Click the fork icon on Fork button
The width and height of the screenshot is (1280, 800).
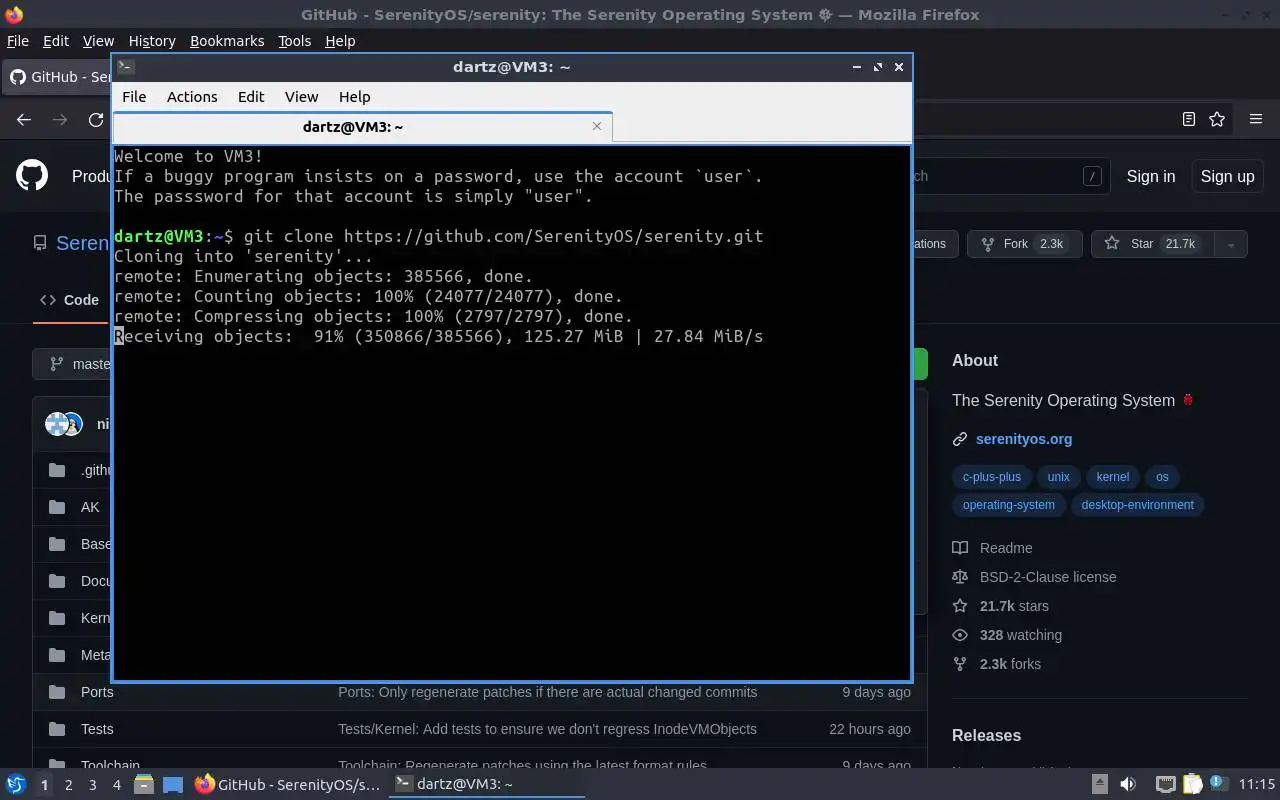pos(989,244)
